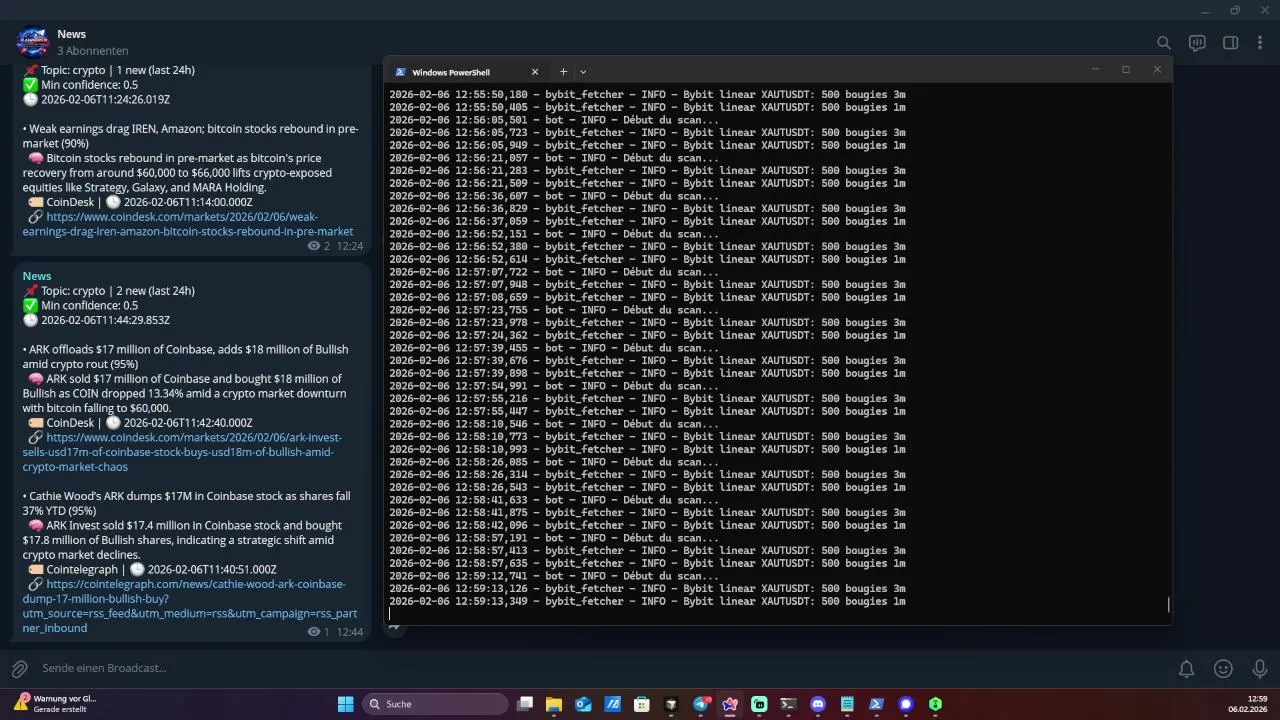This screenshot has height=720, width=1280.
Task: Open Outlook from the taskbar
Action: [583, 704]
